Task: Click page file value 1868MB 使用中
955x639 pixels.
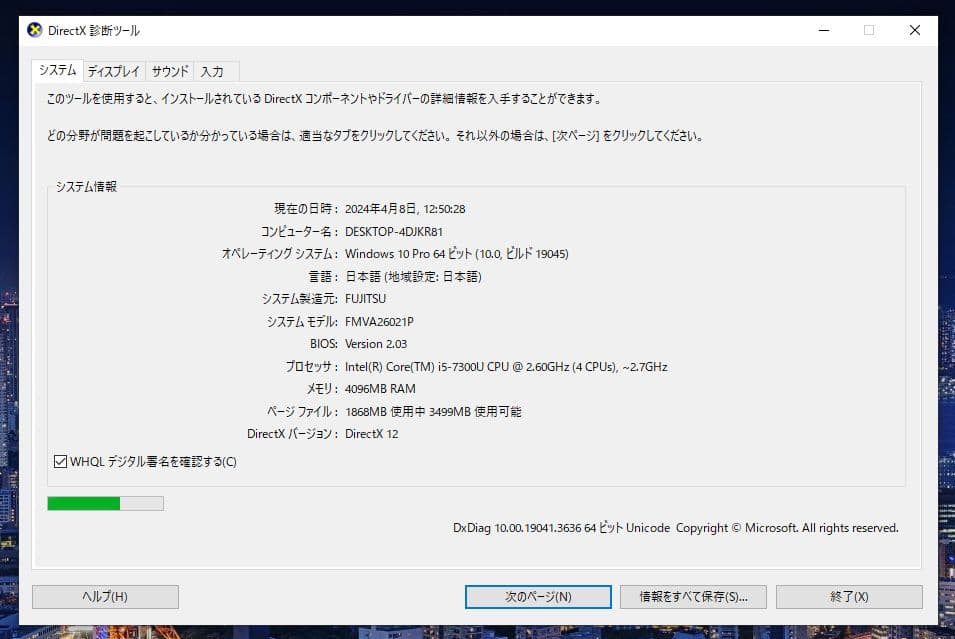Action: coord(385,412)
